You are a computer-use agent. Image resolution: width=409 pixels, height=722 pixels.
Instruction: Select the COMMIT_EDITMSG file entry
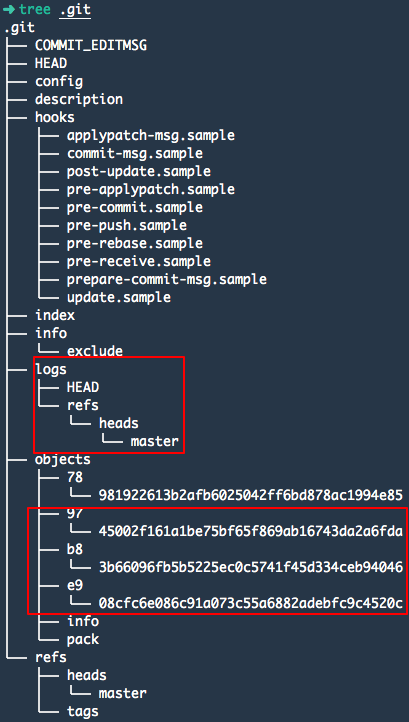pos(91,46)
